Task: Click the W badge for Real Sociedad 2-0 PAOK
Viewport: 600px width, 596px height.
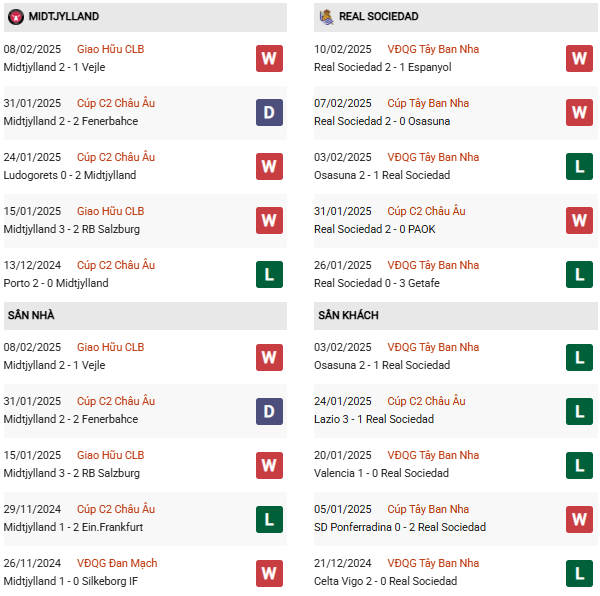Action: pos(579,220)
